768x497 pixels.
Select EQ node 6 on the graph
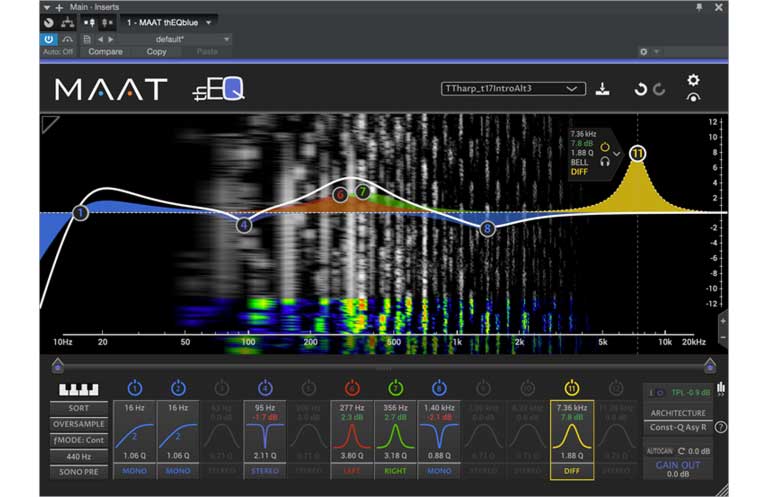[340, 195]
